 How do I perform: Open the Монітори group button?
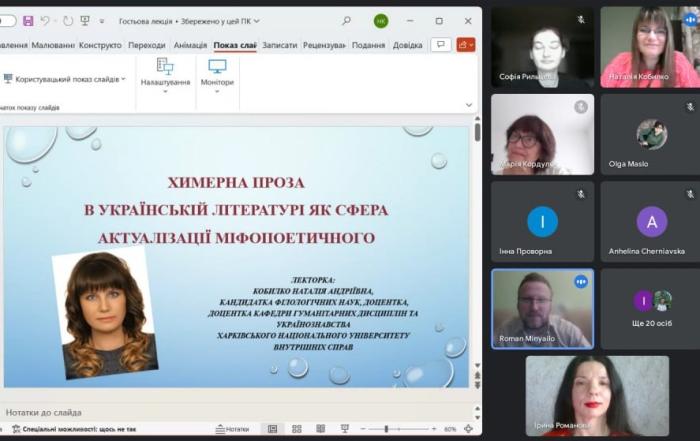(217, 75)
